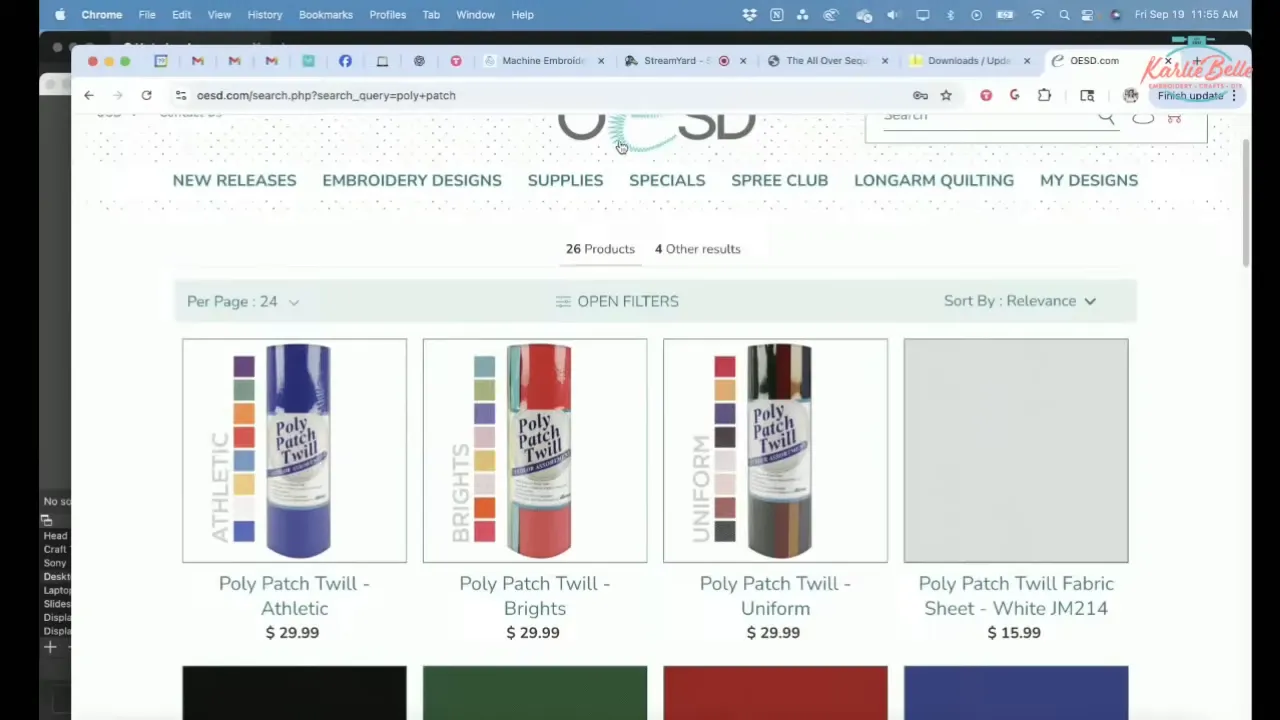1280x720 pixels.
Task: Click the search magnifier icon on OESD site
Action: click(1106, 117)
